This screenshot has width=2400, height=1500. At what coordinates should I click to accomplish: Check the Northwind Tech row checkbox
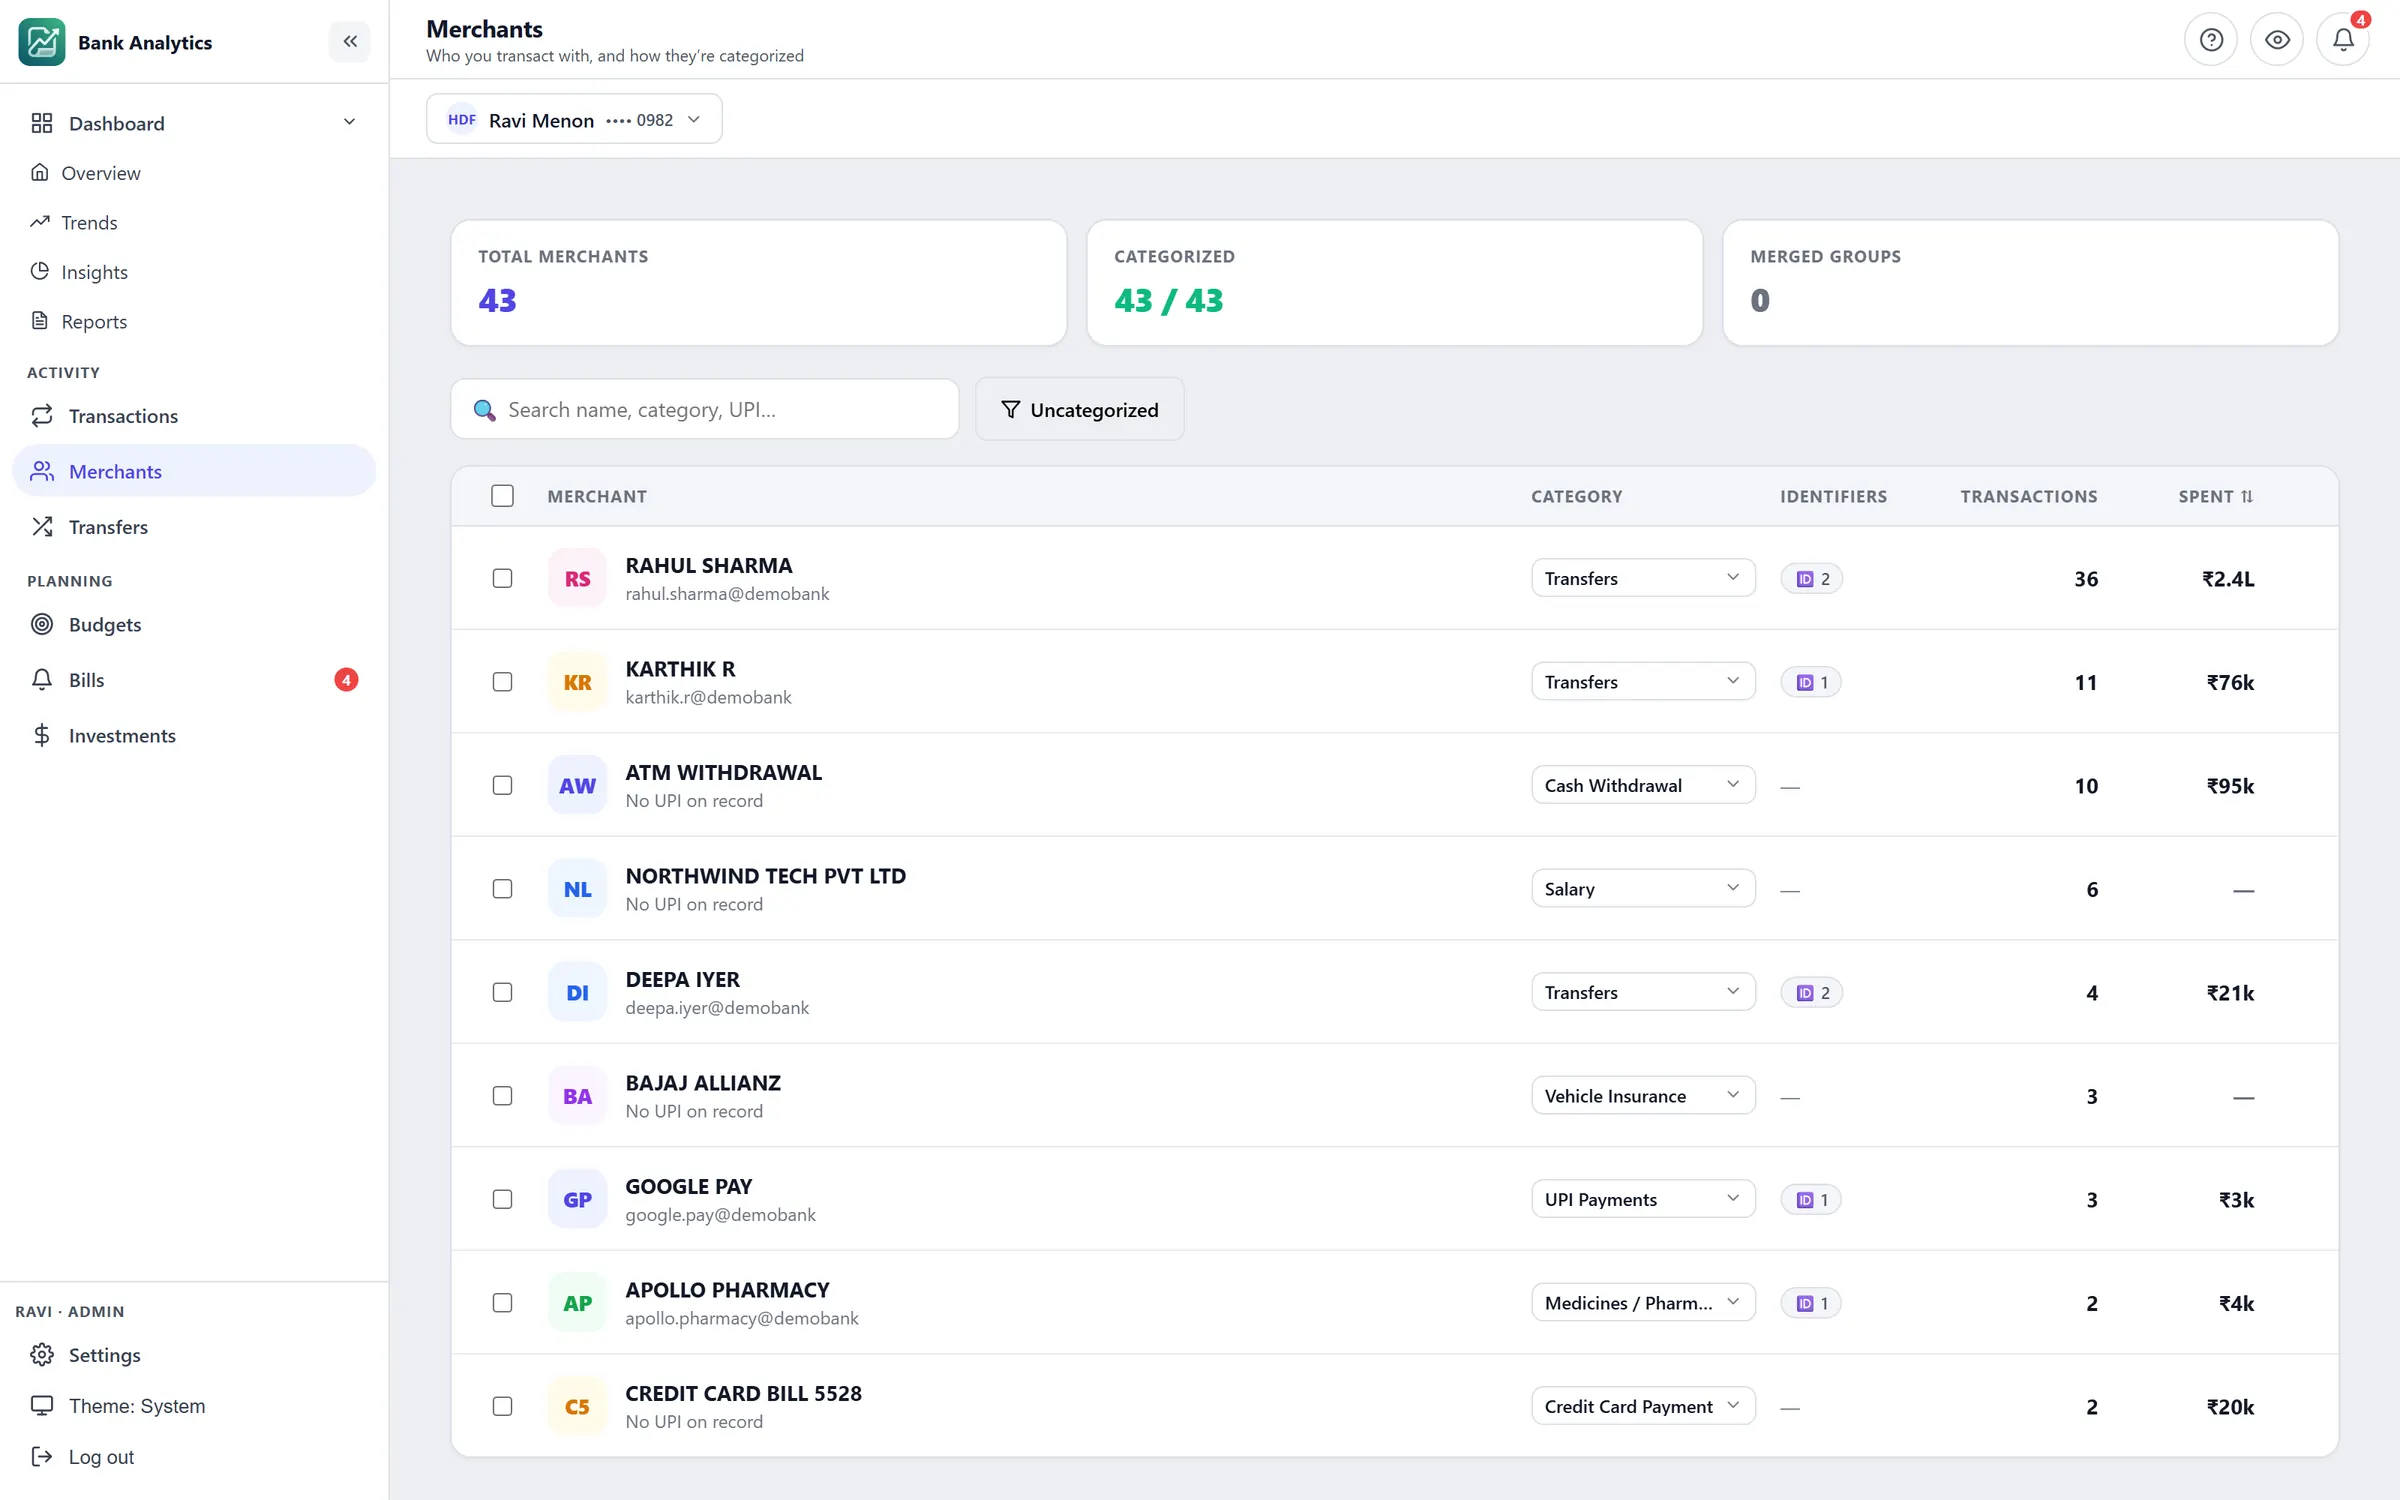pyautogui.click(x=503, y=889)
